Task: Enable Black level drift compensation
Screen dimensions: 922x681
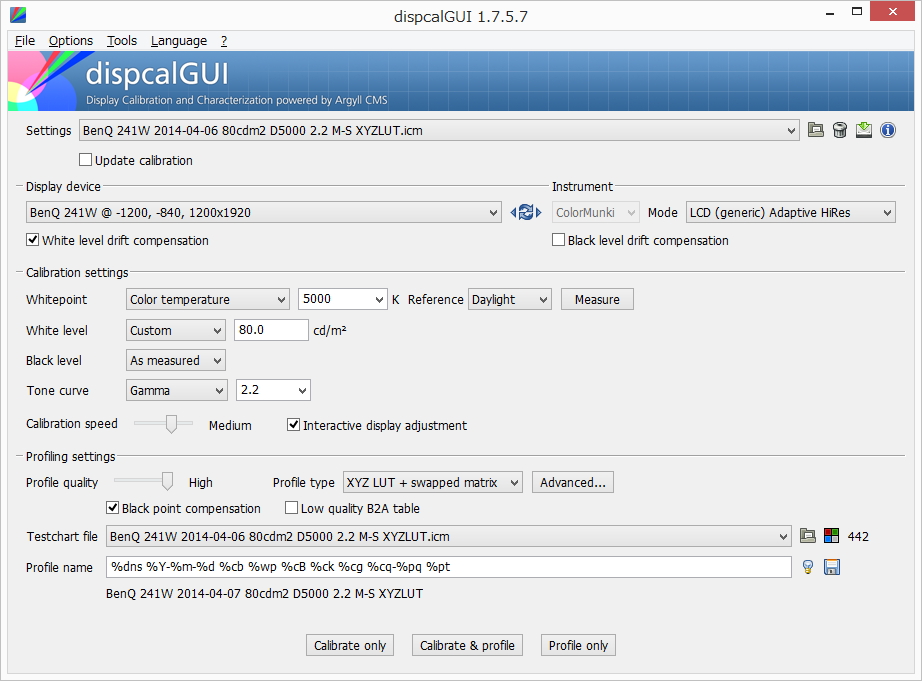Action: [x=640, y=240]
